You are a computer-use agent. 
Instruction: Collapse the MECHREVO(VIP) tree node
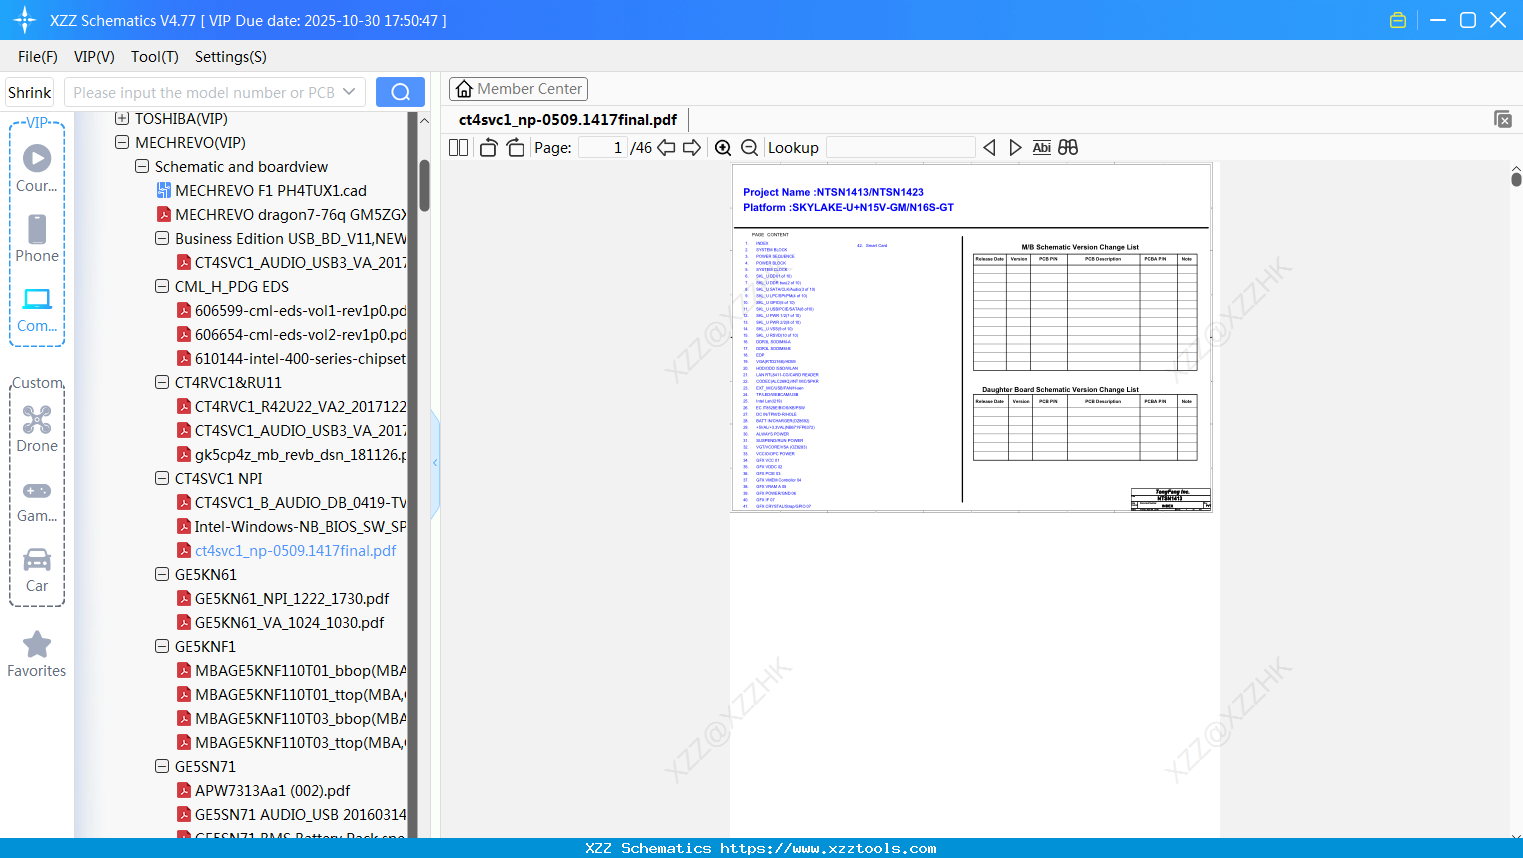(122, 142)
